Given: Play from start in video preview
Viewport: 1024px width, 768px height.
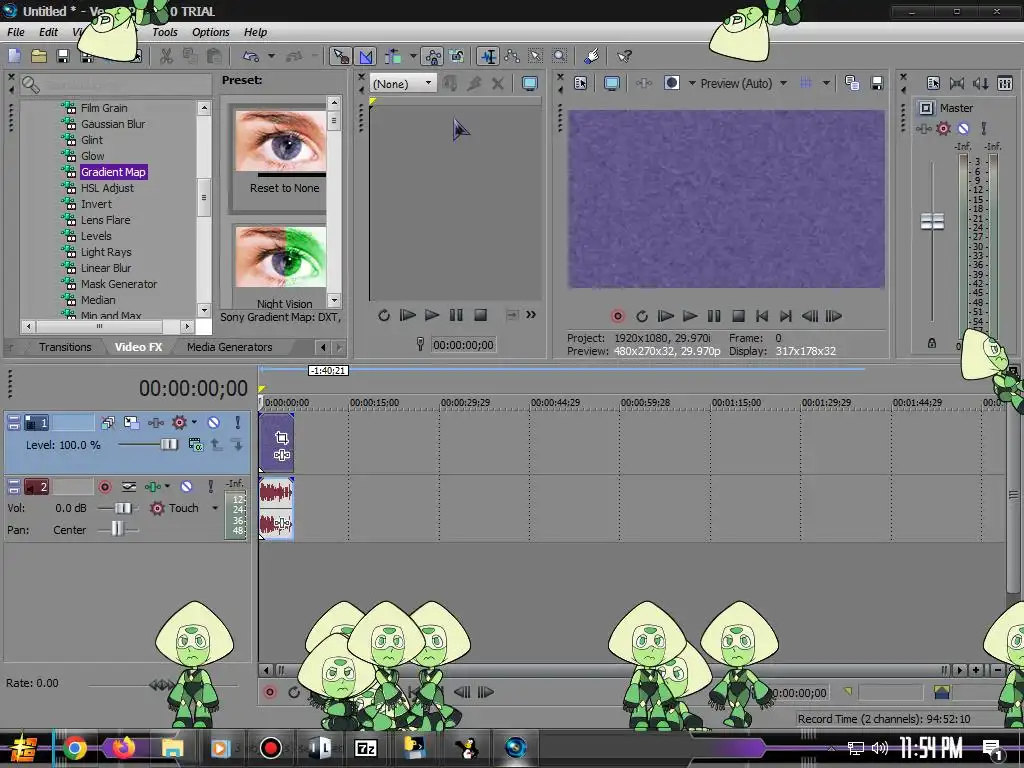Looking at the screenshot, I should (x=665, y=316).
